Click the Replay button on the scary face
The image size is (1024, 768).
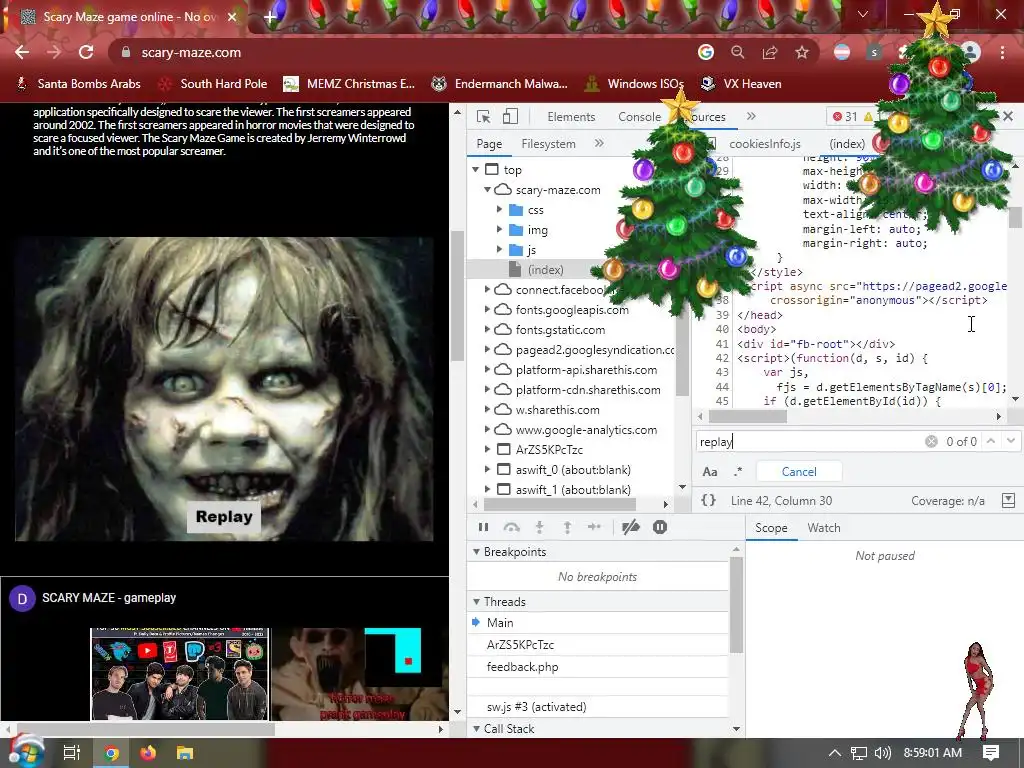point(224,517)
